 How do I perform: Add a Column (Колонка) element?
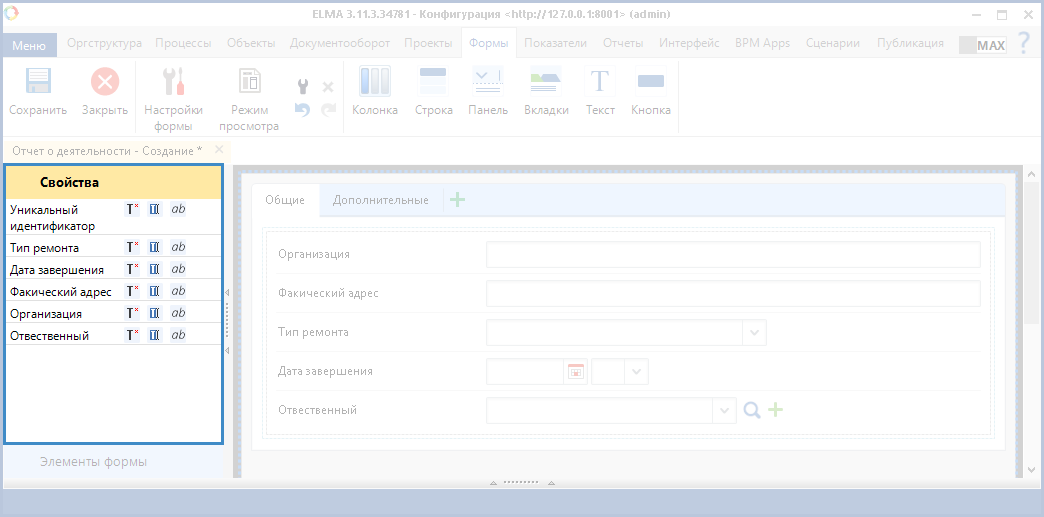coord(375,82)
